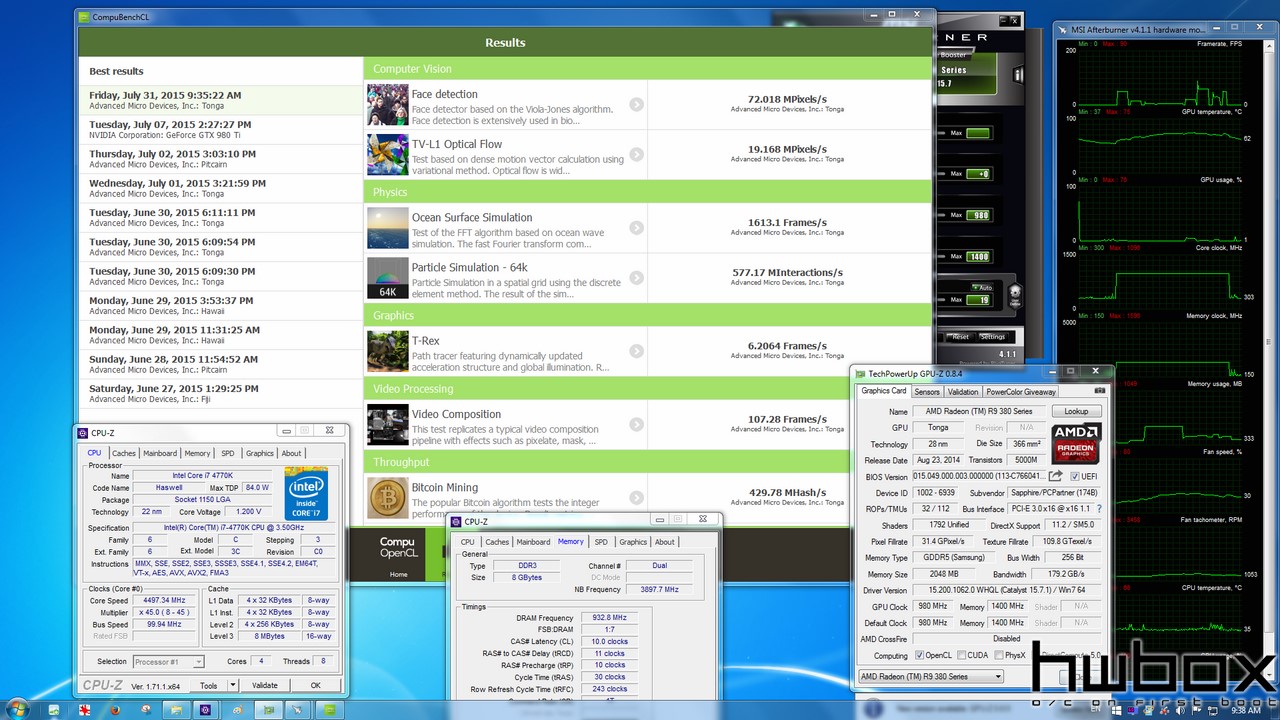Click the CPU-Z Tools button
The height and width of the screenshot is (720, 1280).
(208, 685)
